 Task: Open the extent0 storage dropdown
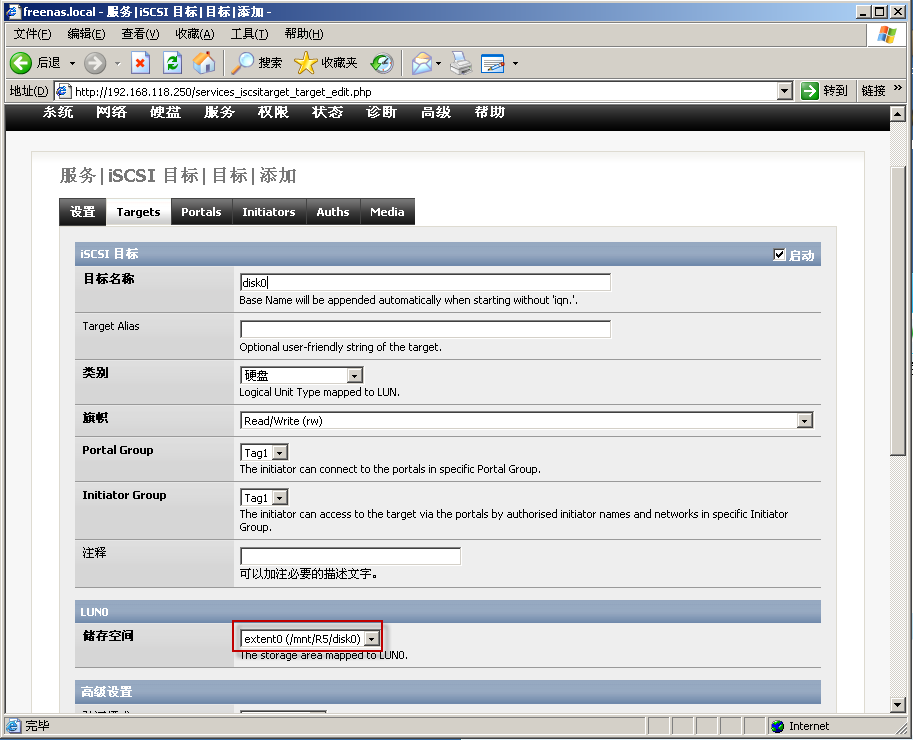coord(310,639)
